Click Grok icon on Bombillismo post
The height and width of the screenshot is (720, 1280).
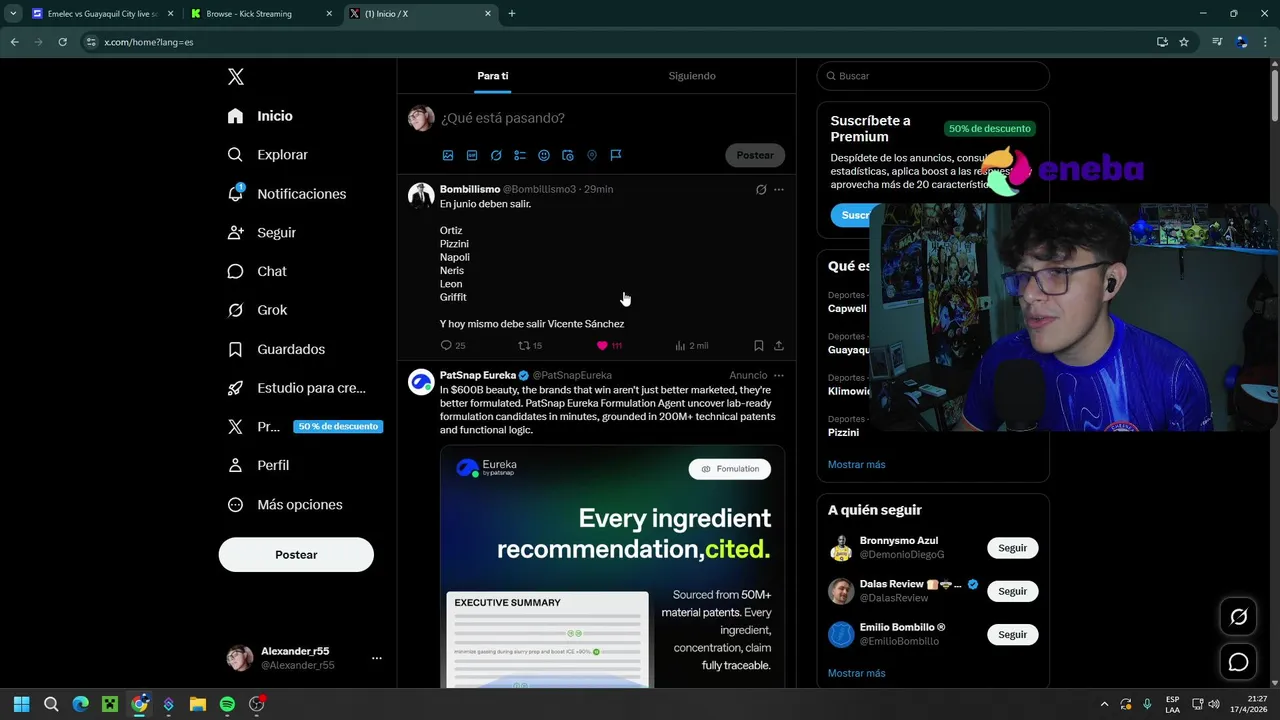click(x=761, y=189)
